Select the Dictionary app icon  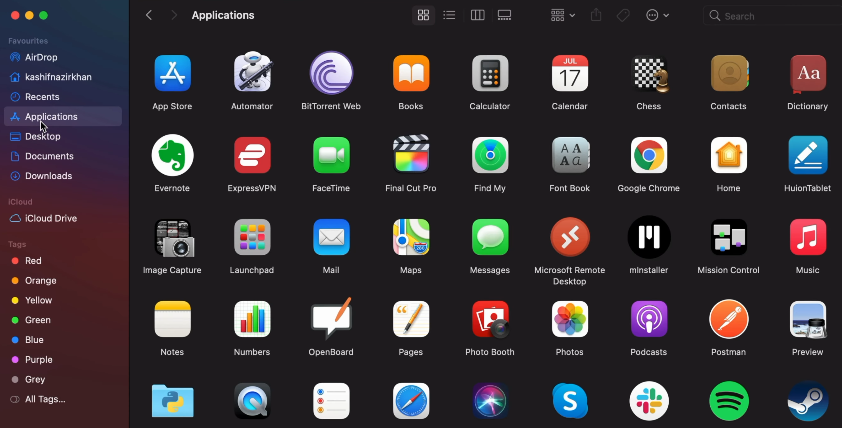pos(808,73)
